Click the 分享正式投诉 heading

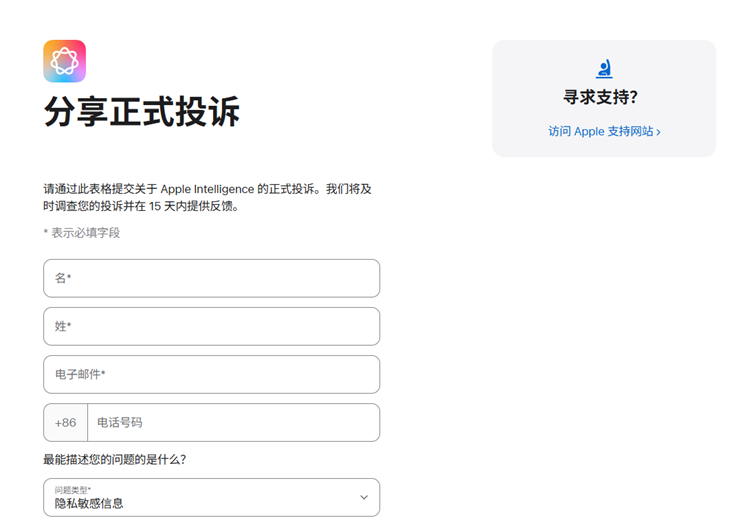(x=142, y=112)
